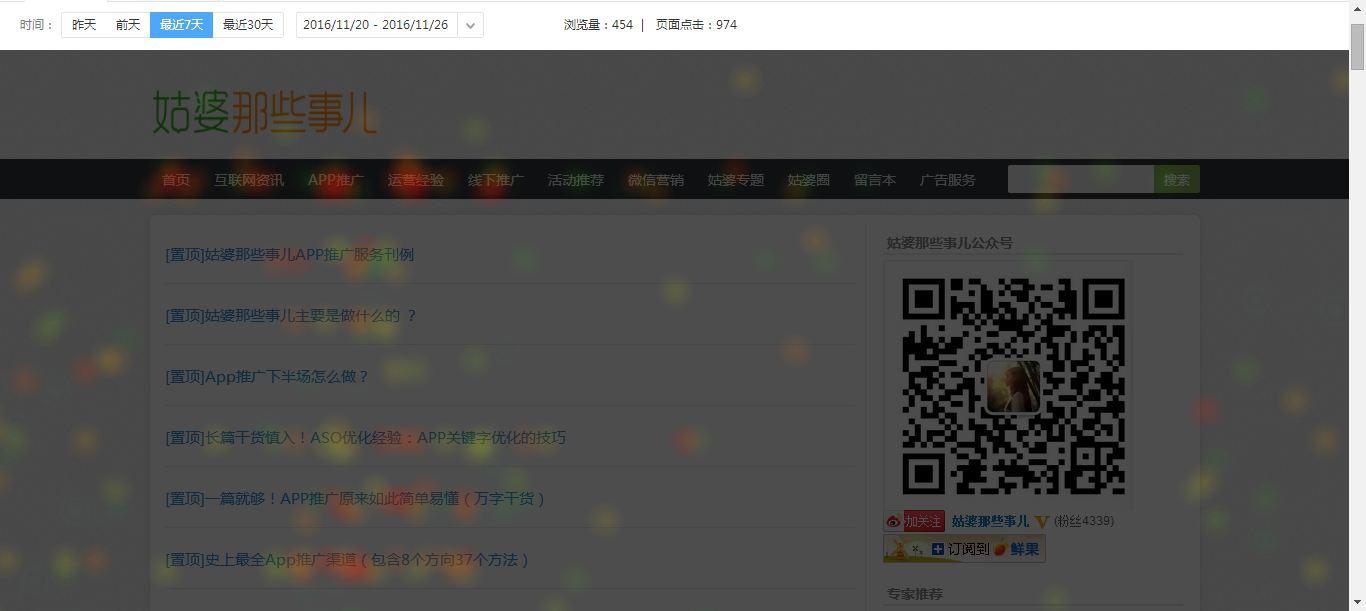Click the 浏览量：454 statistic
Viewport: 1366px width, 611px height.
[x=598, y=25]
